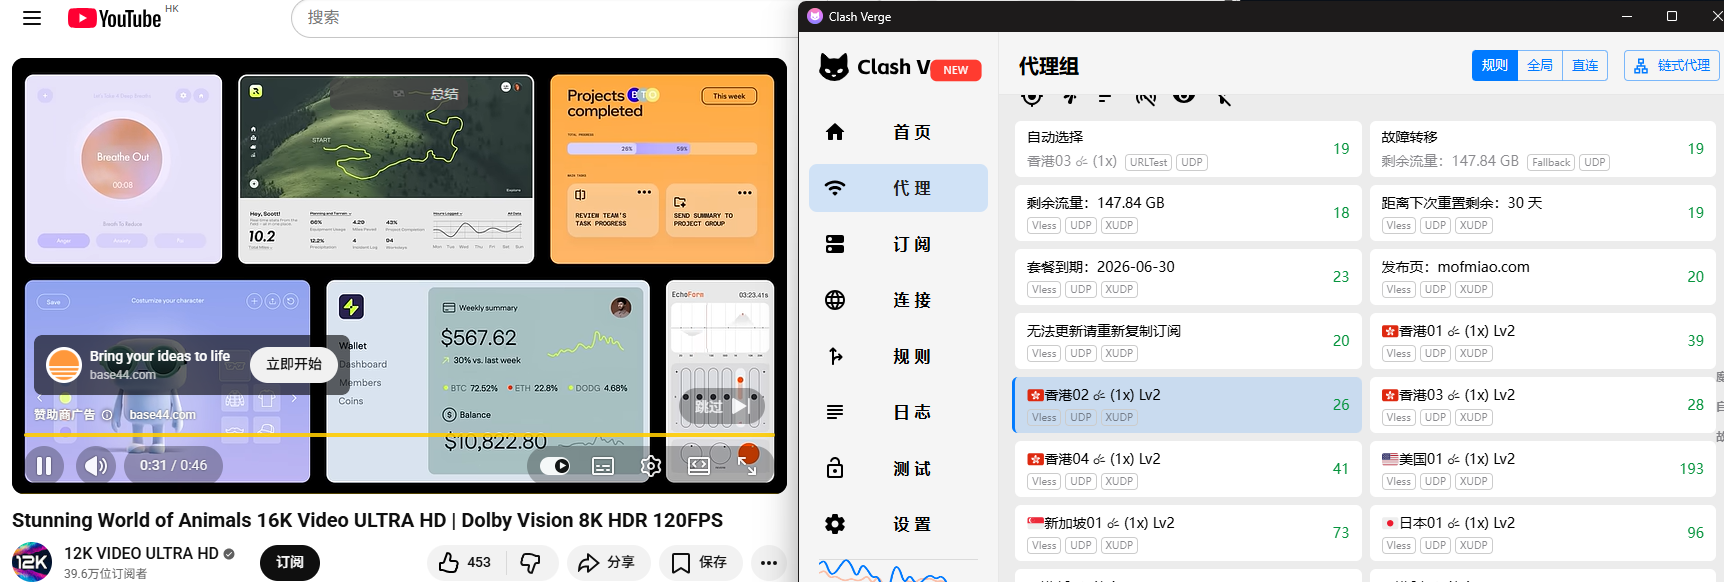Switch proxy mode to 直连 (Direct)
1724x582 pixels.
pyautogui.click(x=1585, y=65)
